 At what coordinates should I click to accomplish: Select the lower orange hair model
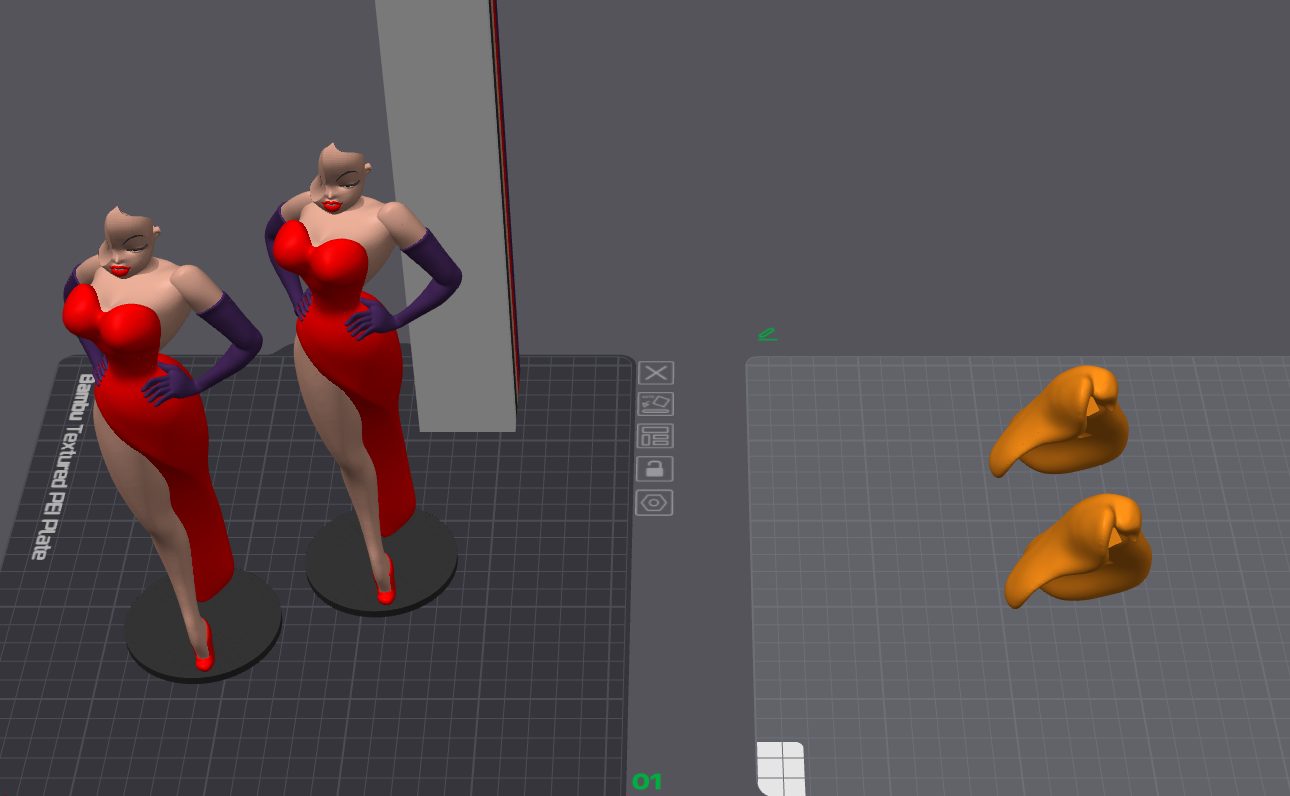1078,550
